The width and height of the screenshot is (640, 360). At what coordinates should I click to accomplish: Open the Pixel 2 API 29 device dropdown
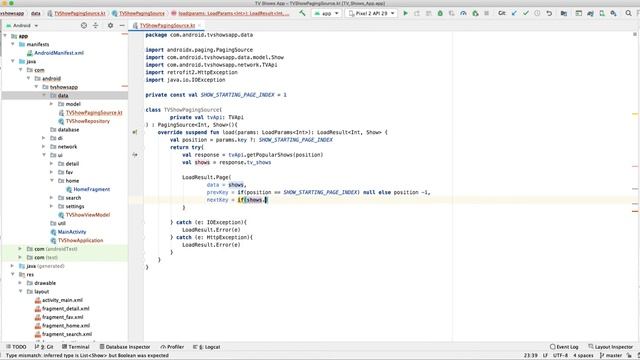[371, 13]
